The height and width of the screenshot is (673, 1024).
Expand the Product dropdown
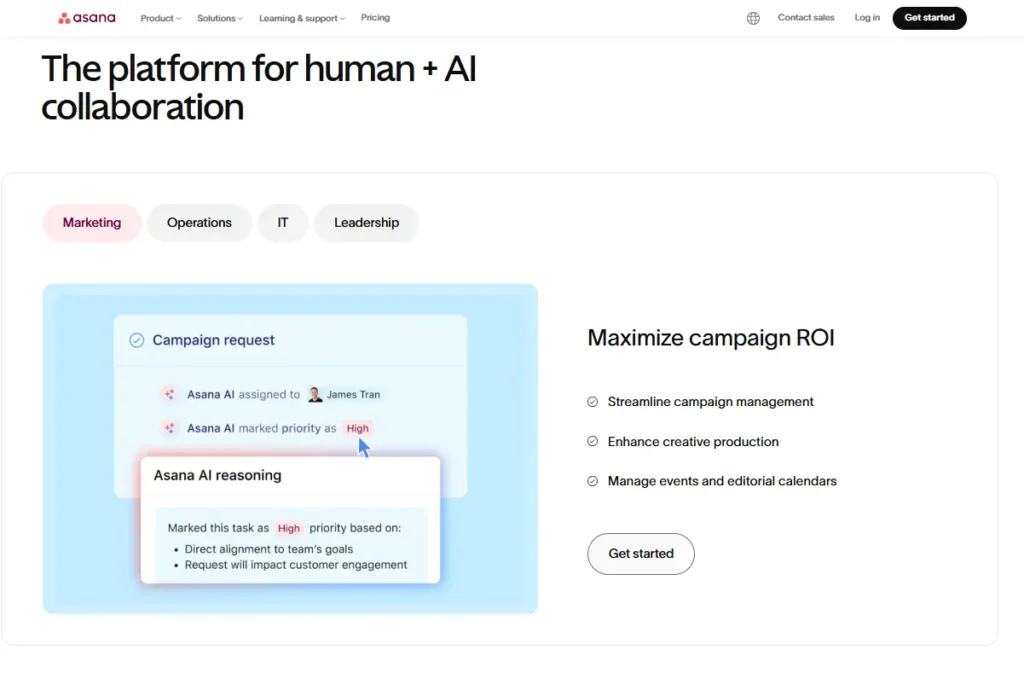(x=160, y=17)
